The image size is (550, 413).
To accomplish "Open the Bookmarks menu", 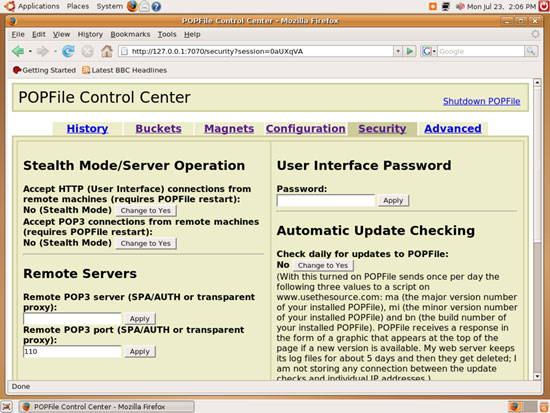I will click(x=130, y=34).
